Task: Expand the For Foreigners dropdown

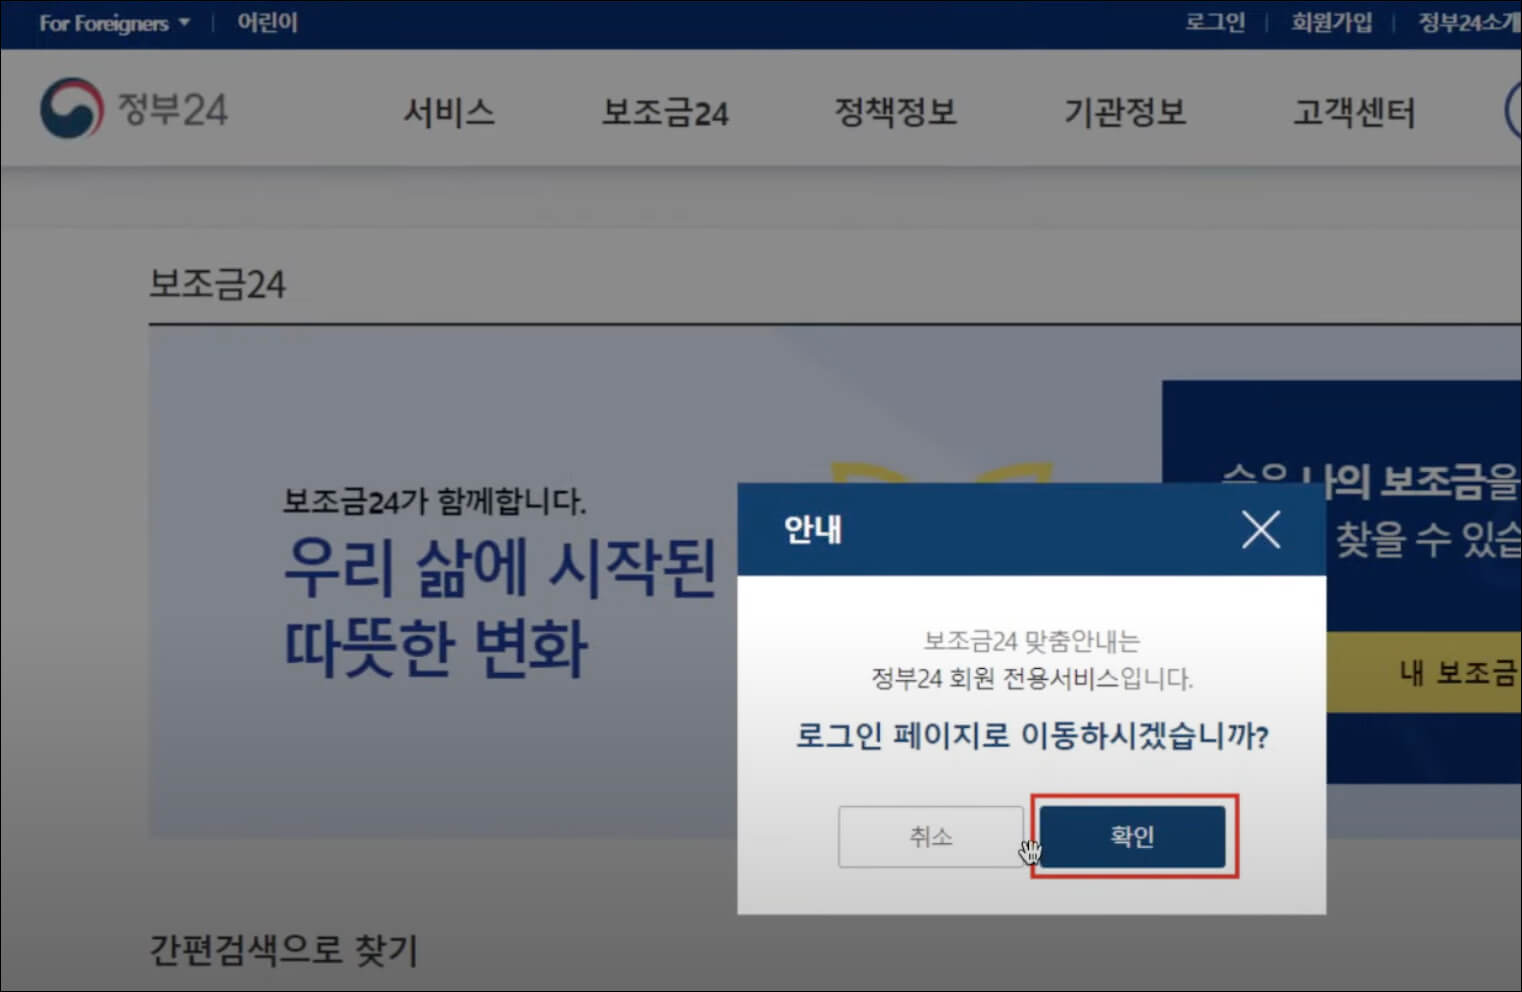Action: point(114,23)
